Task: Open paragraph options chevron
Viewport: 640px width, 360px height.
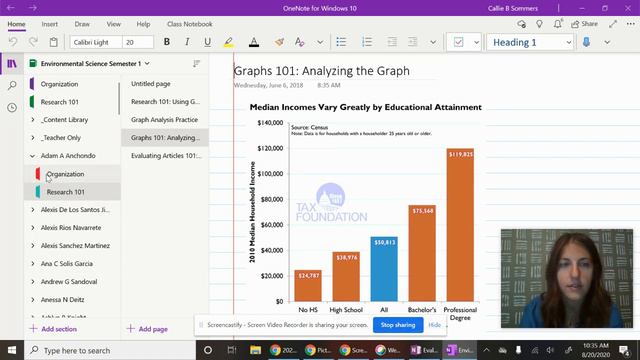Action: click(x=433, y=42)
